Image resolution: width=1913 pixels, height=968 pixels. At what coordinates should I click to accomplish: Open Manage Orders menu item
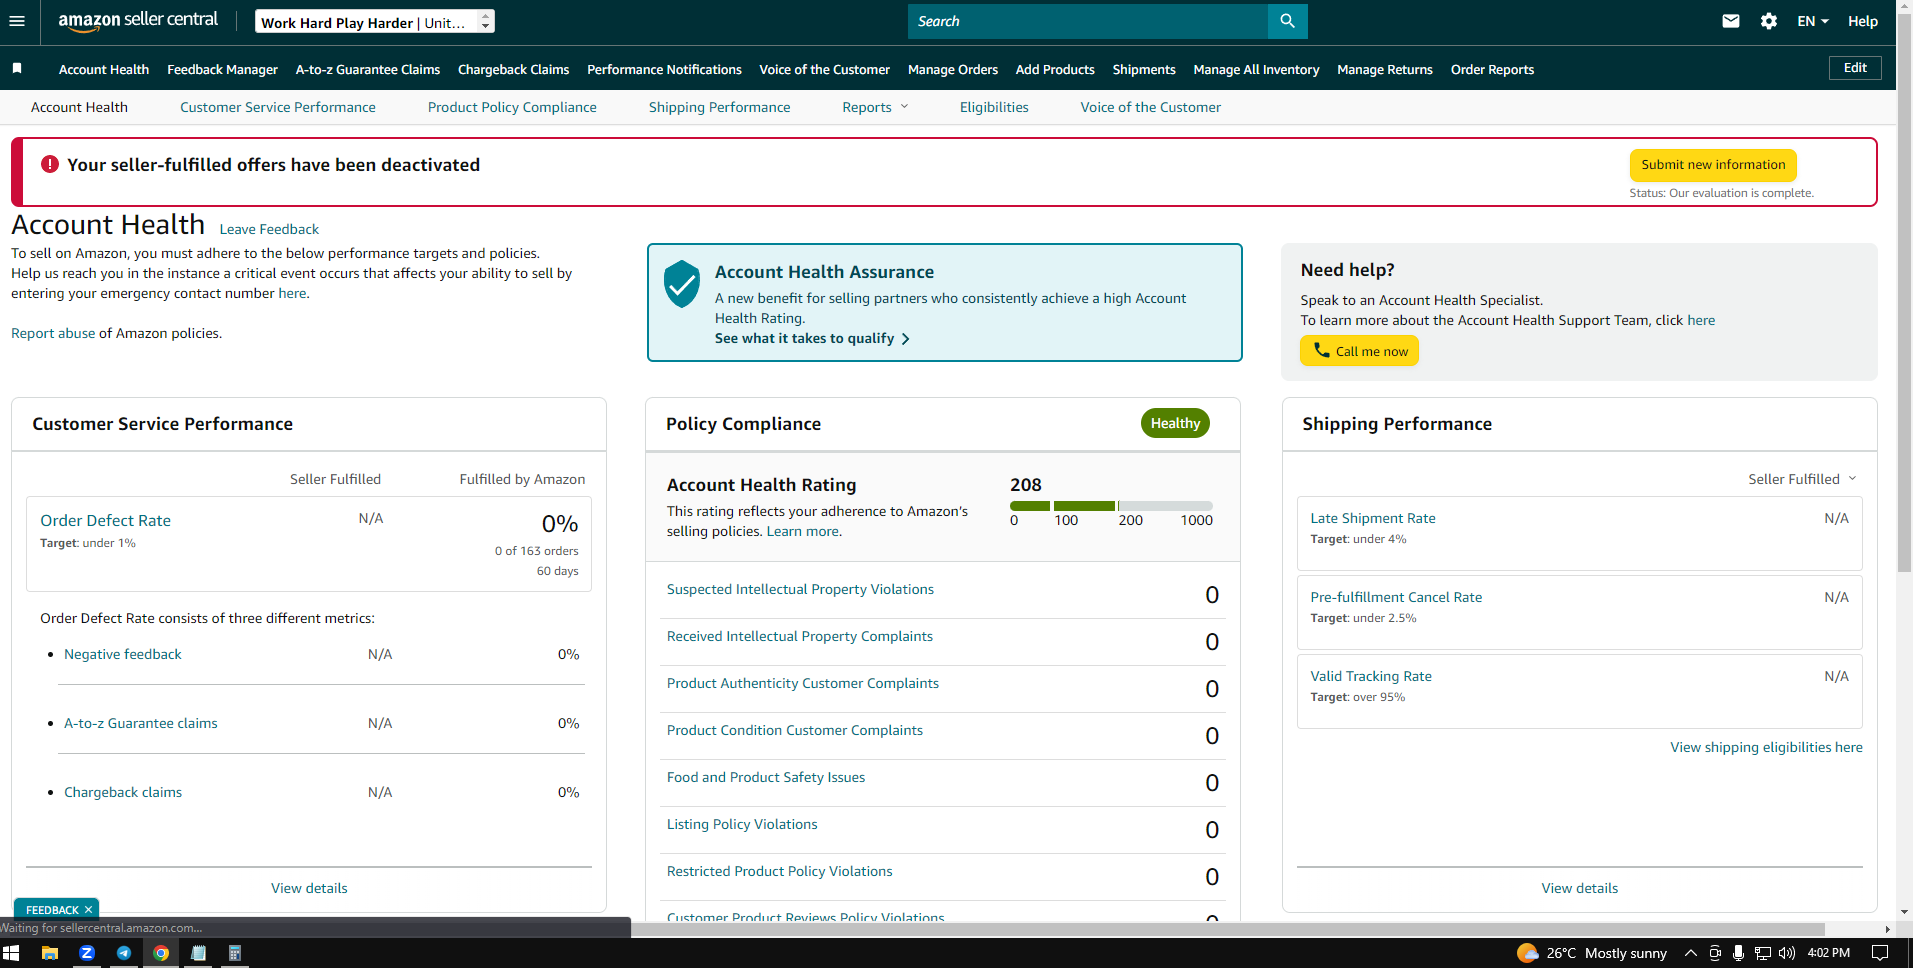(953, 69)
